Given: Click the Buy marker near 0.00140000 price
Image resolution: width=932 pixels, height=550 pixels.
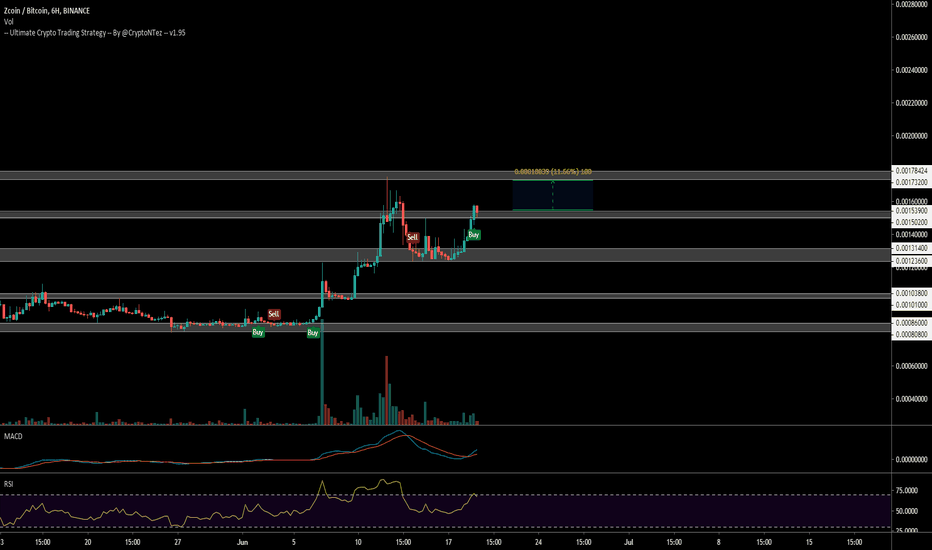Looking at the screenshot, I should pyautogui.click(x=474, y=235).
